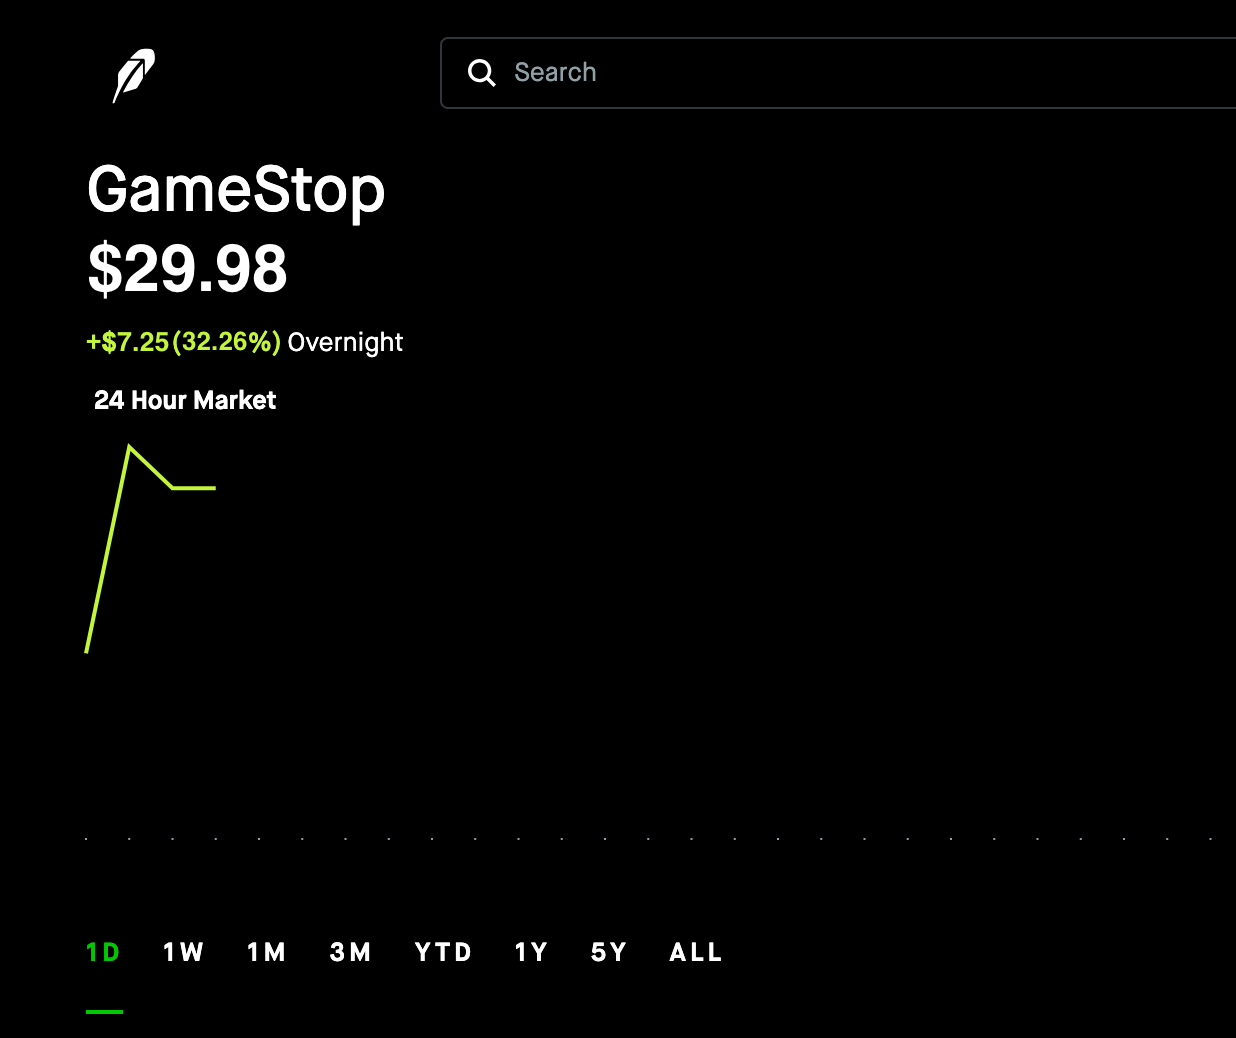View the 1Y chart range

pos(531,952)
